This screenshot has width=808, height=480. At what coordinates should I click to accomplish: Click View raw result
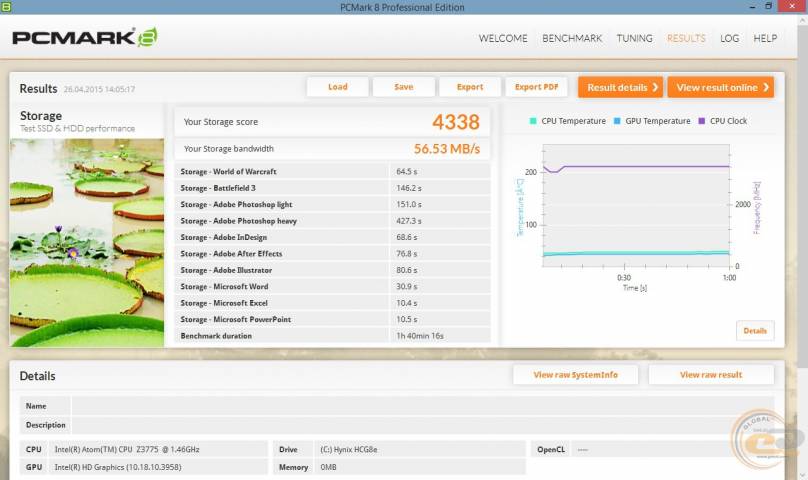point(711,375)
